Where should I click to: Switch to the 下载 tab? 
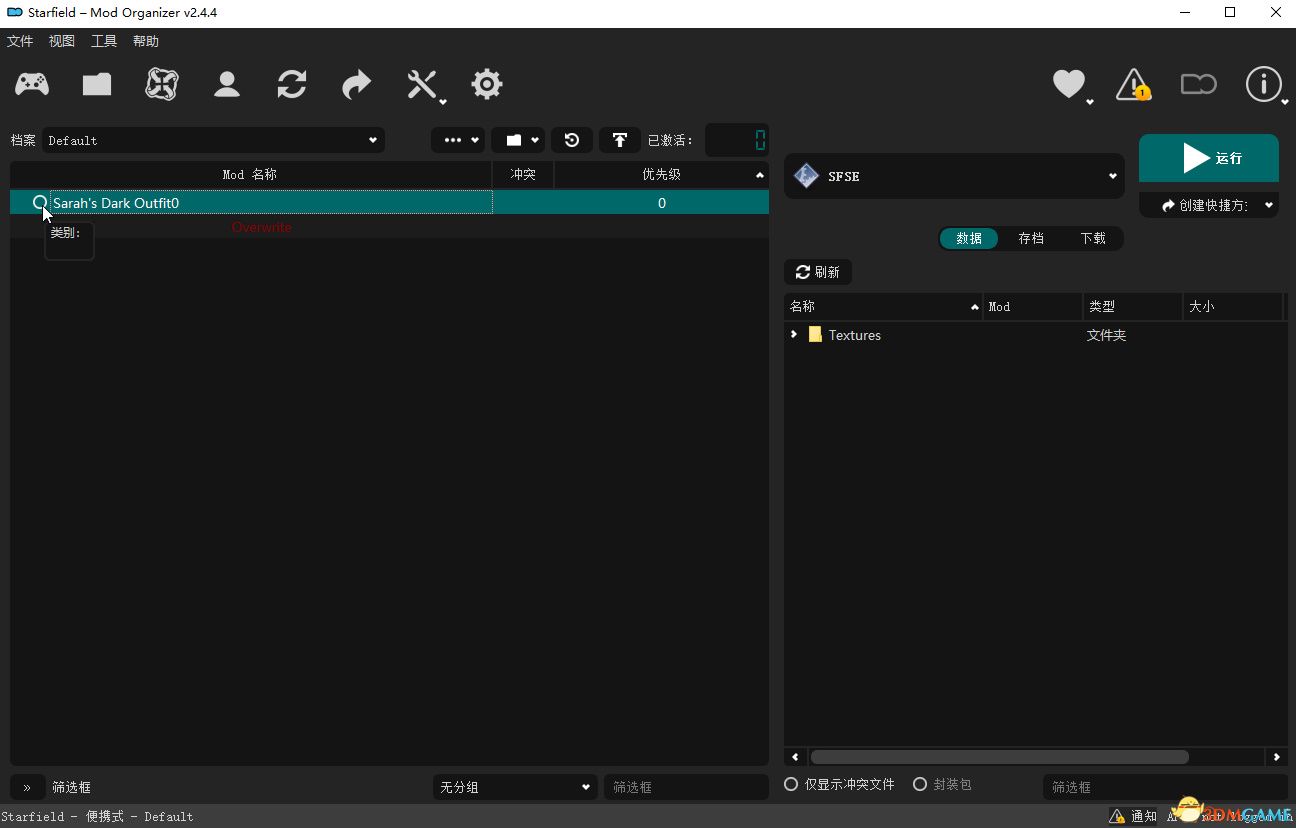[1092, 239]
